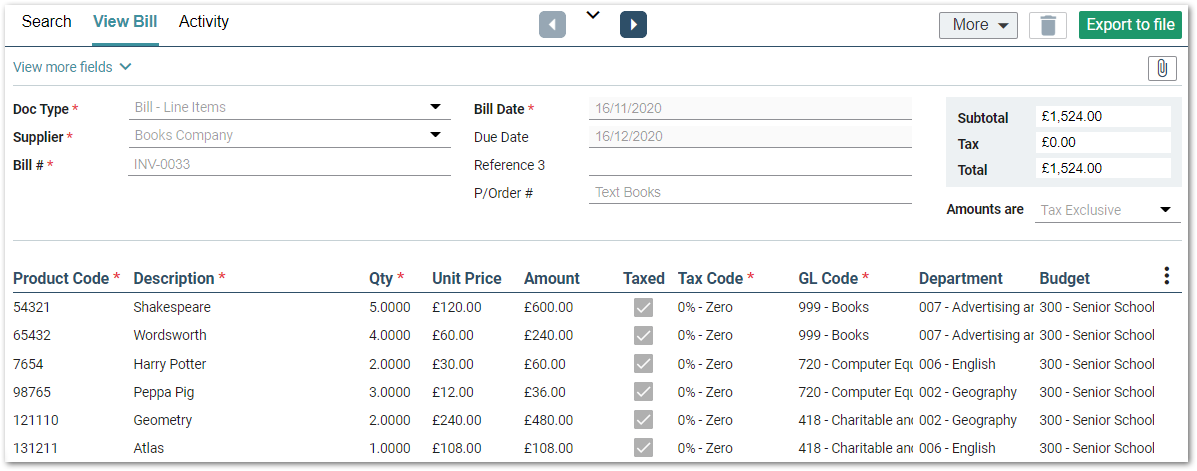Switch to the Search tab

(46, 22)
